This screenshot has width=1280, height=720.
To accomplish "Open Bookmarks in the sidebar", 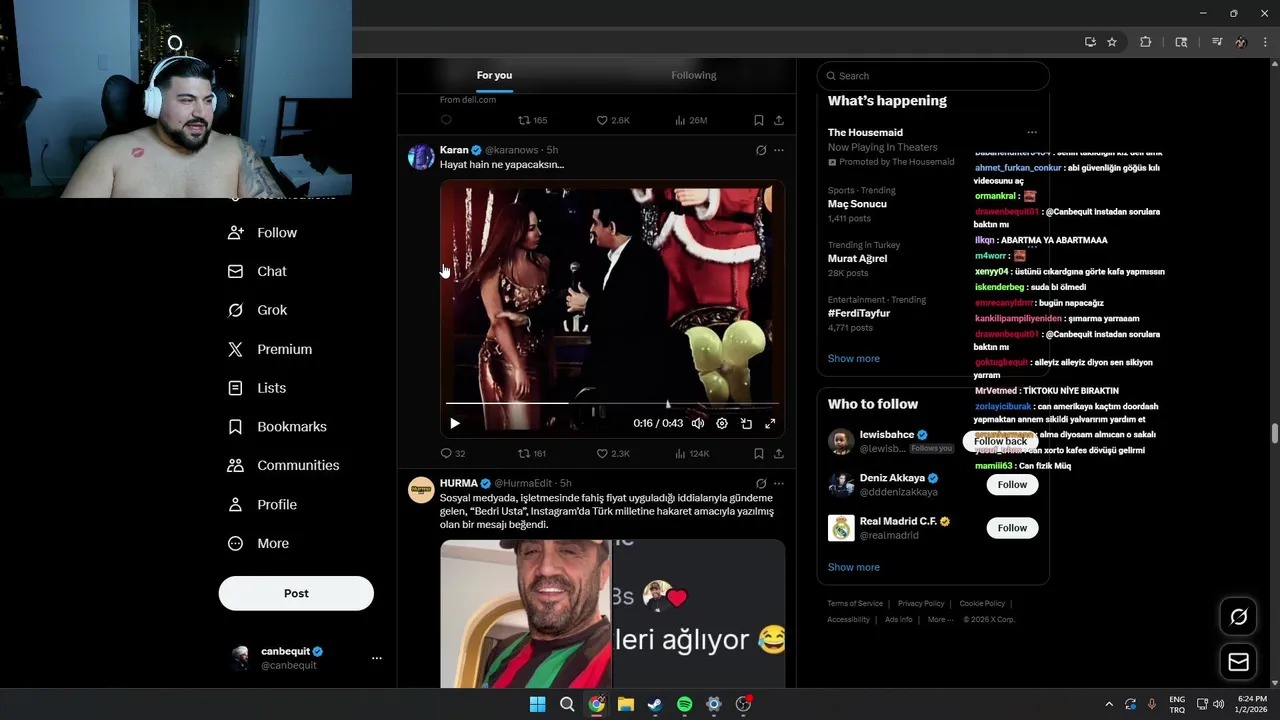I will [277, 426].
